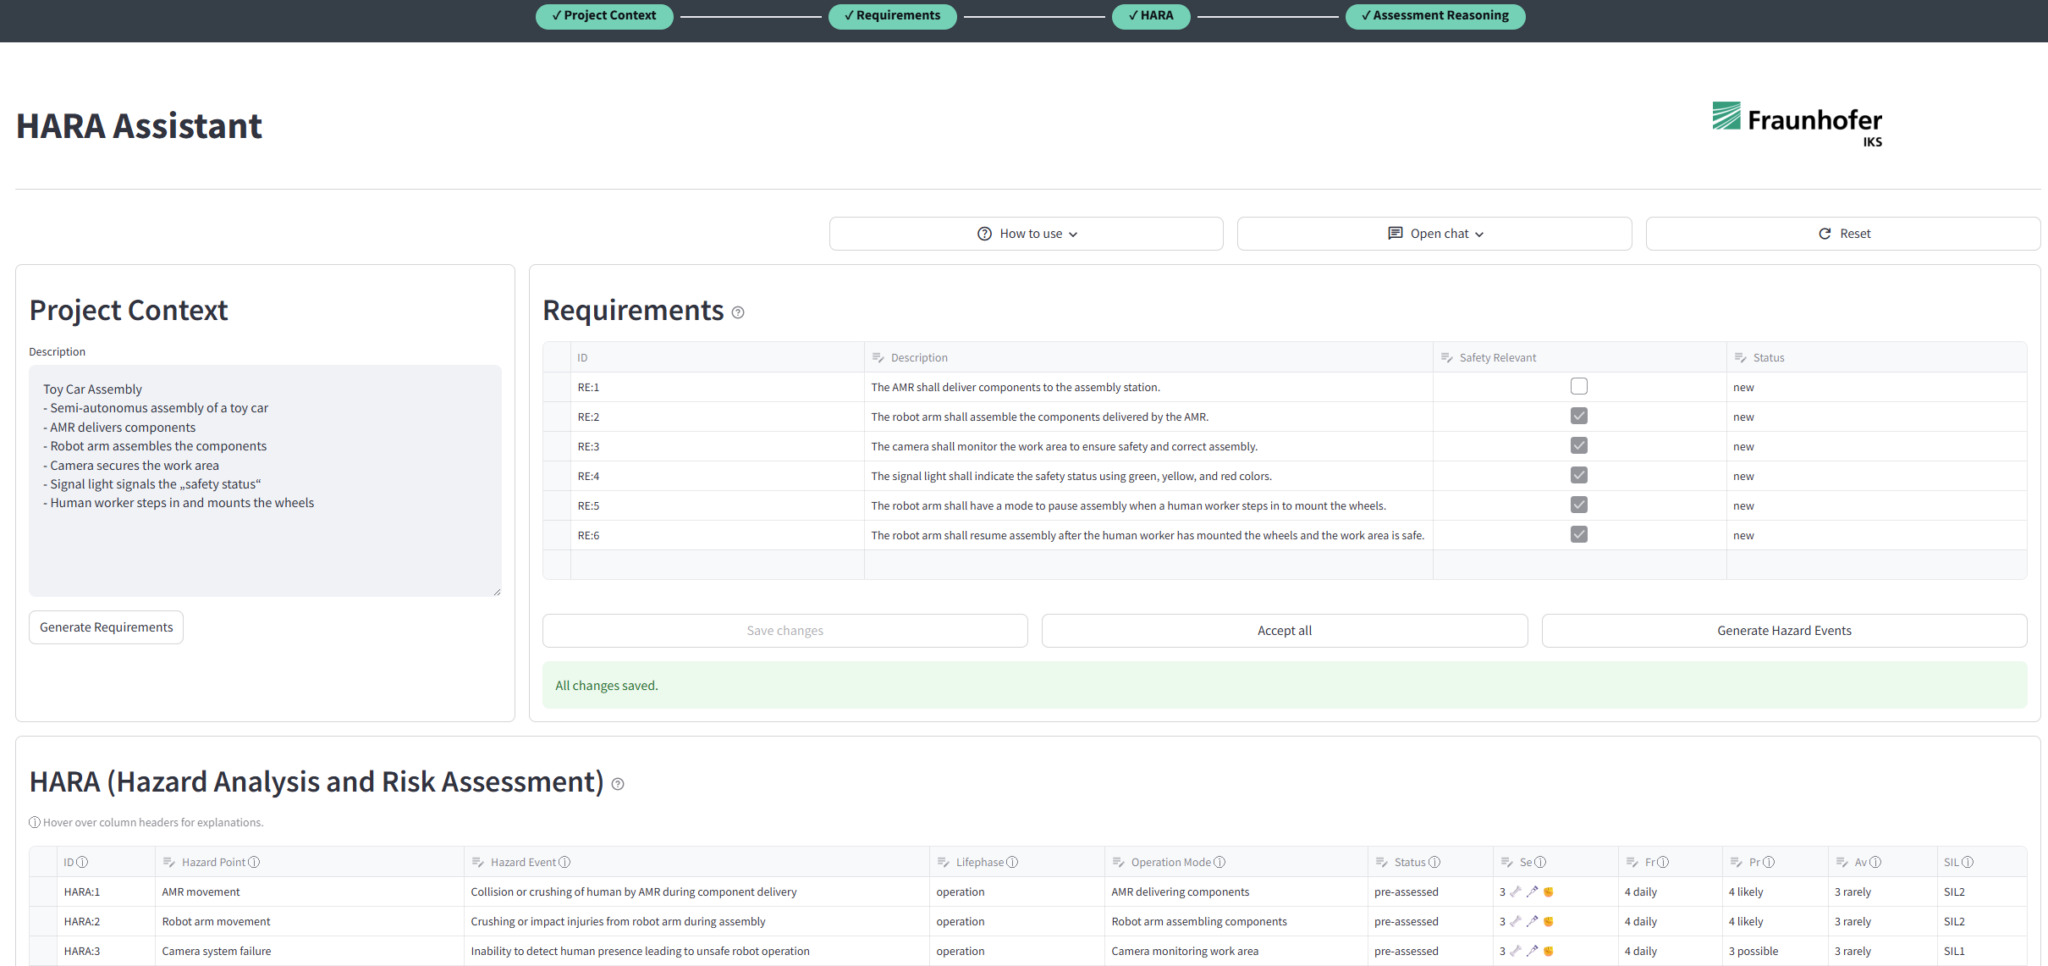
Task: Click the help icon next to HARA heading
Action: click(x=618, y=784)
